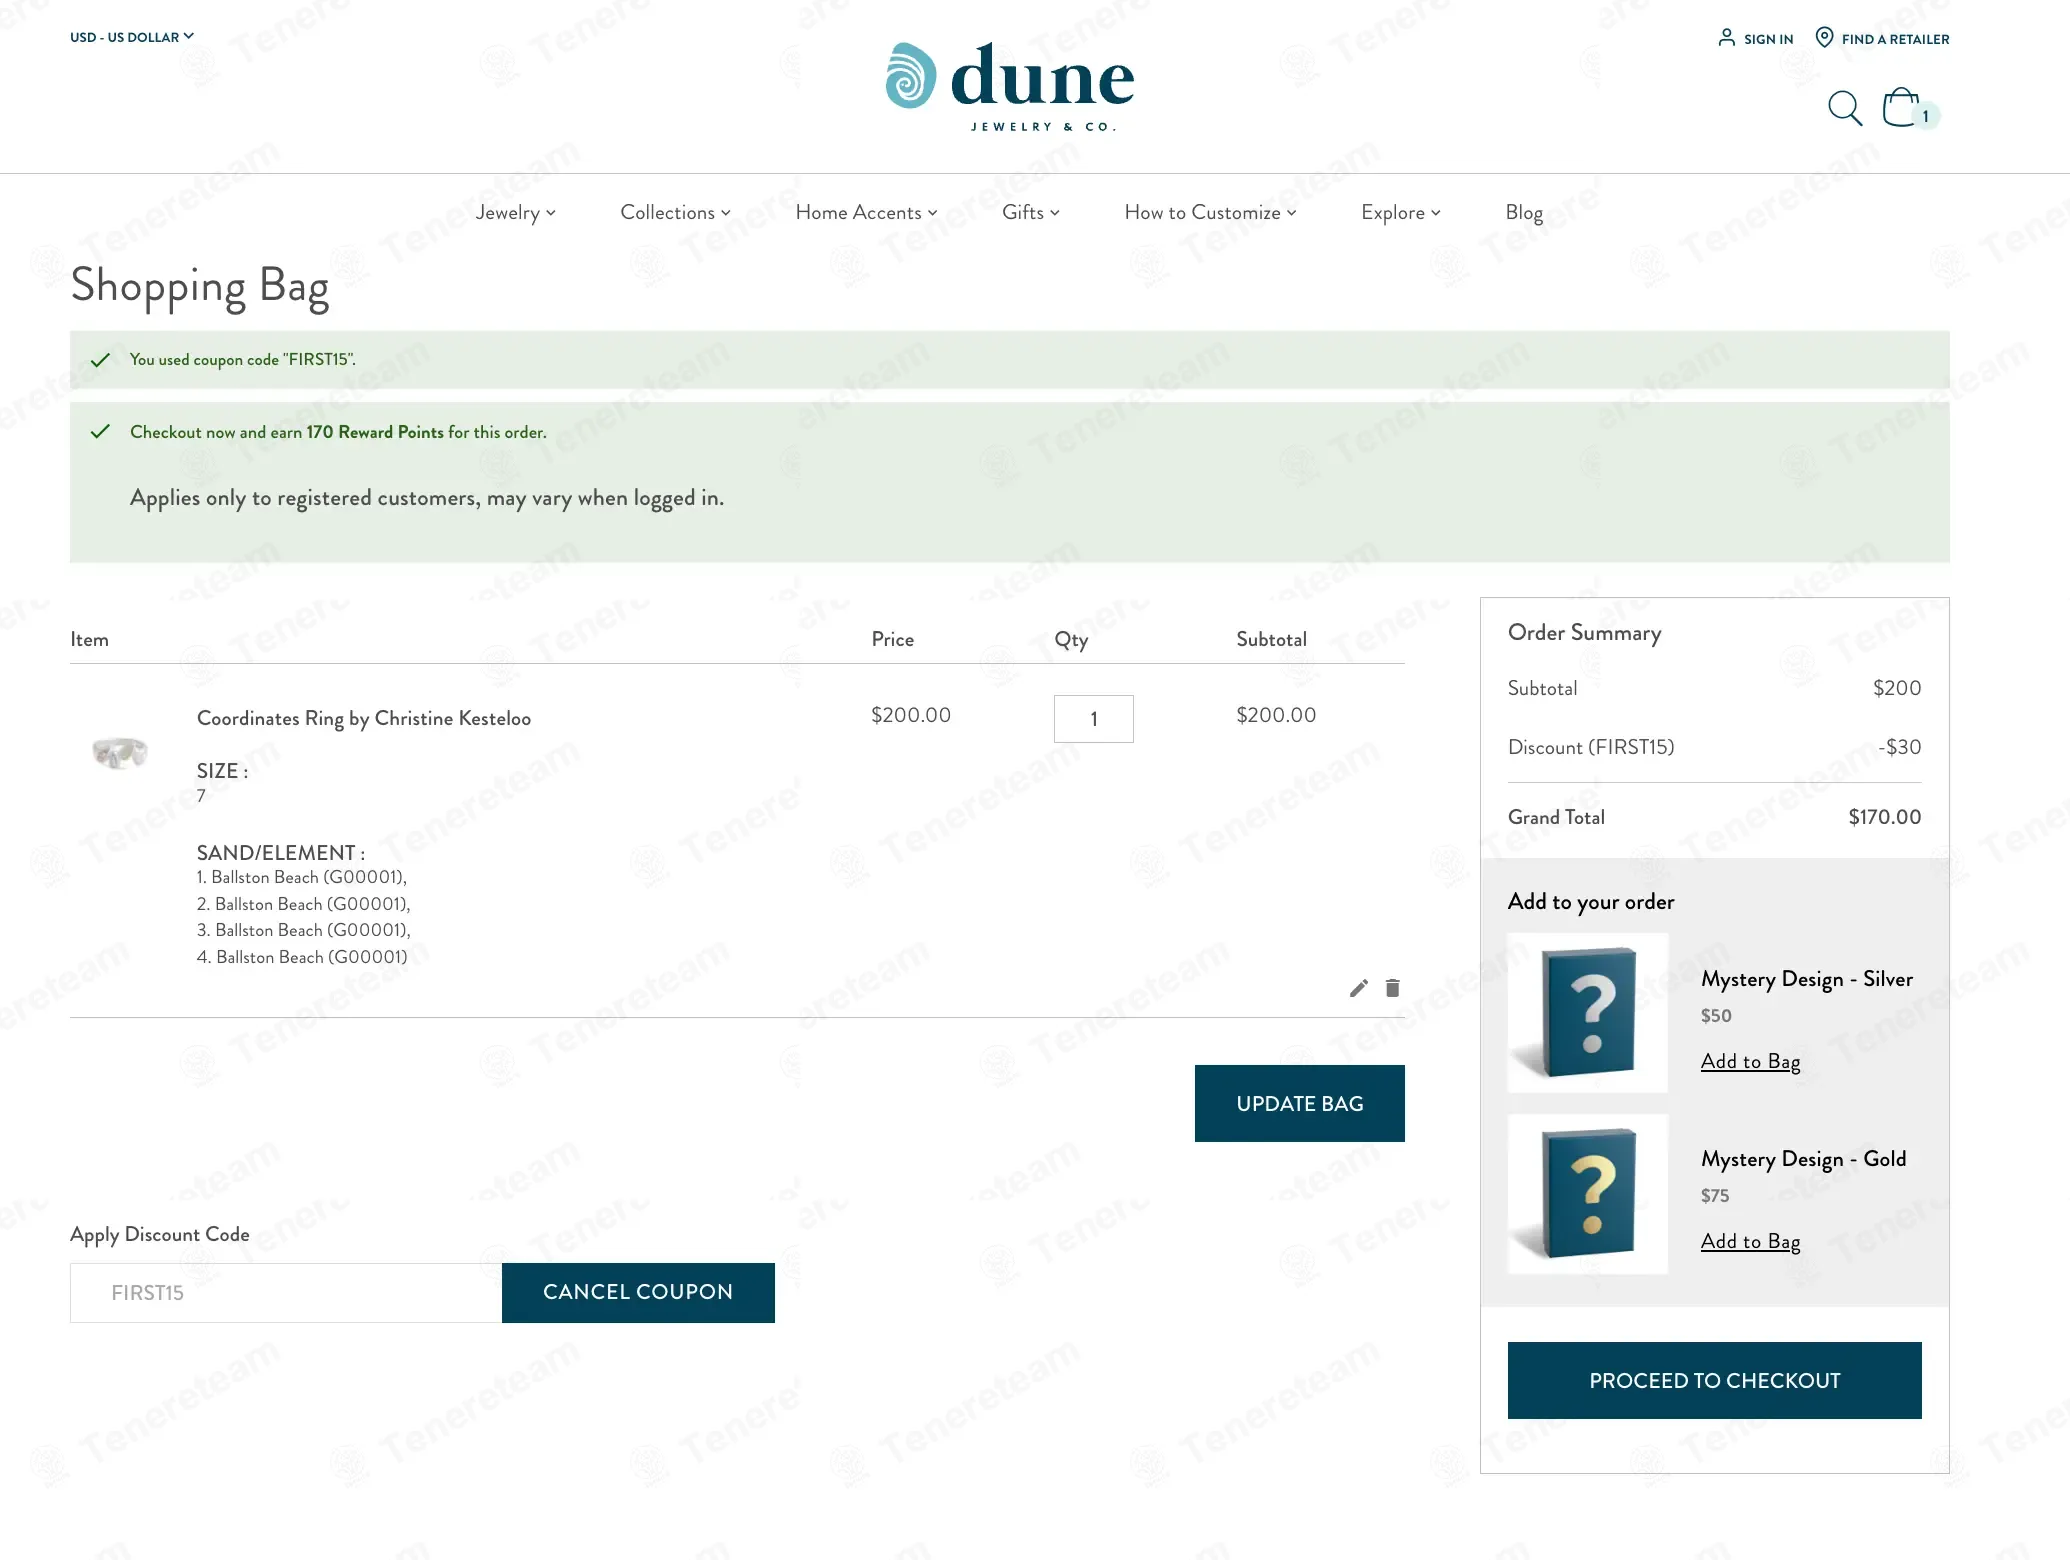This screenshot has width=2070, height=1560.
Task: Click the Gold design $75 price
Action: (x=1715, y=1195)
